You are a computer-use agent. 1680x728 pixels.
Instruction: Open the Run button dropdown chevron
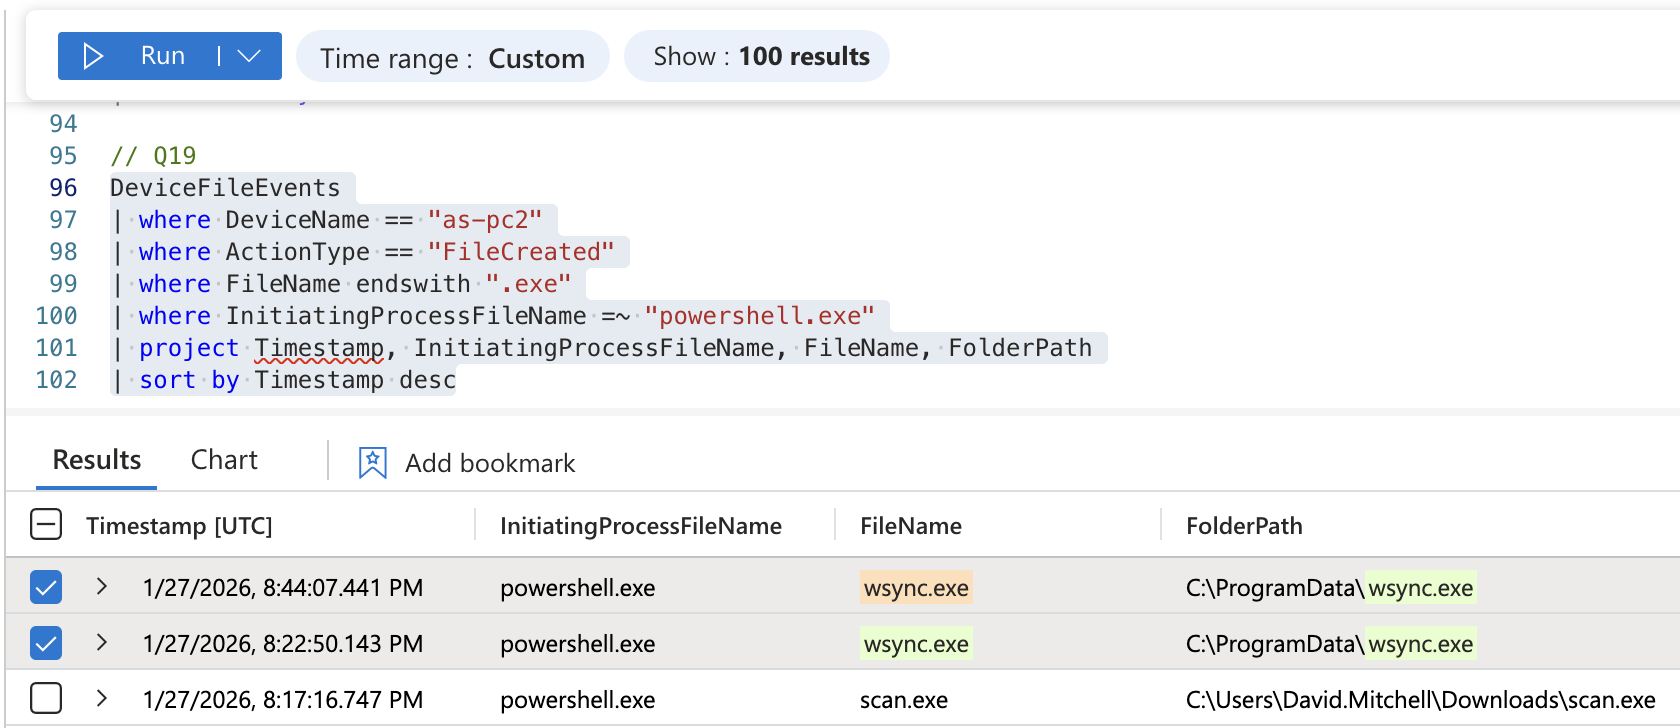(x=250, y=56)
